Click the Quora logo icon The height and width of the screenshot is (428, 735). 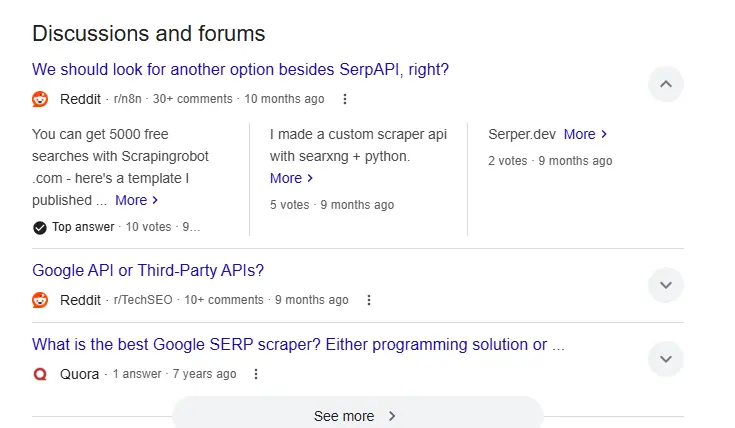coord(40,374)
